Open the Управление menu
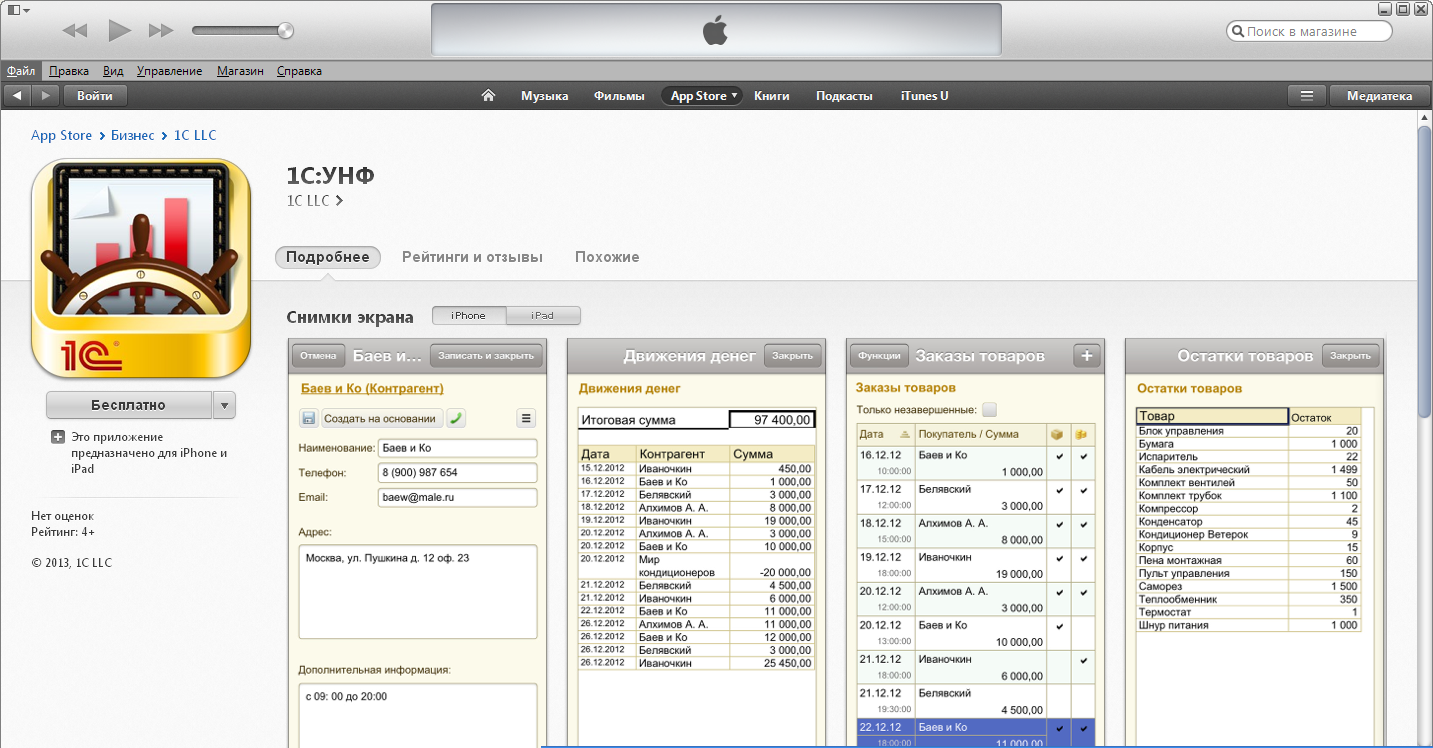 click(x=169, y=71)
